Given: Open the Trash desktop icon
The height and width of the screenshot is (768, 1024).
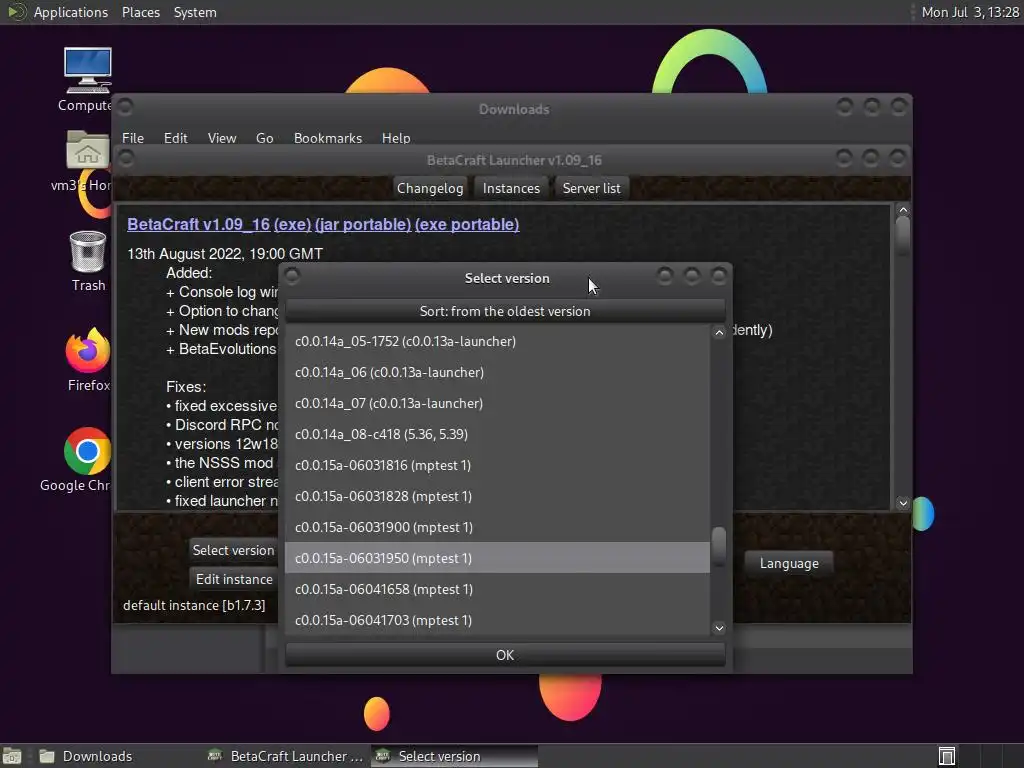Looking at the screenshot, I should pyautogui.click(x=88, y=251).
